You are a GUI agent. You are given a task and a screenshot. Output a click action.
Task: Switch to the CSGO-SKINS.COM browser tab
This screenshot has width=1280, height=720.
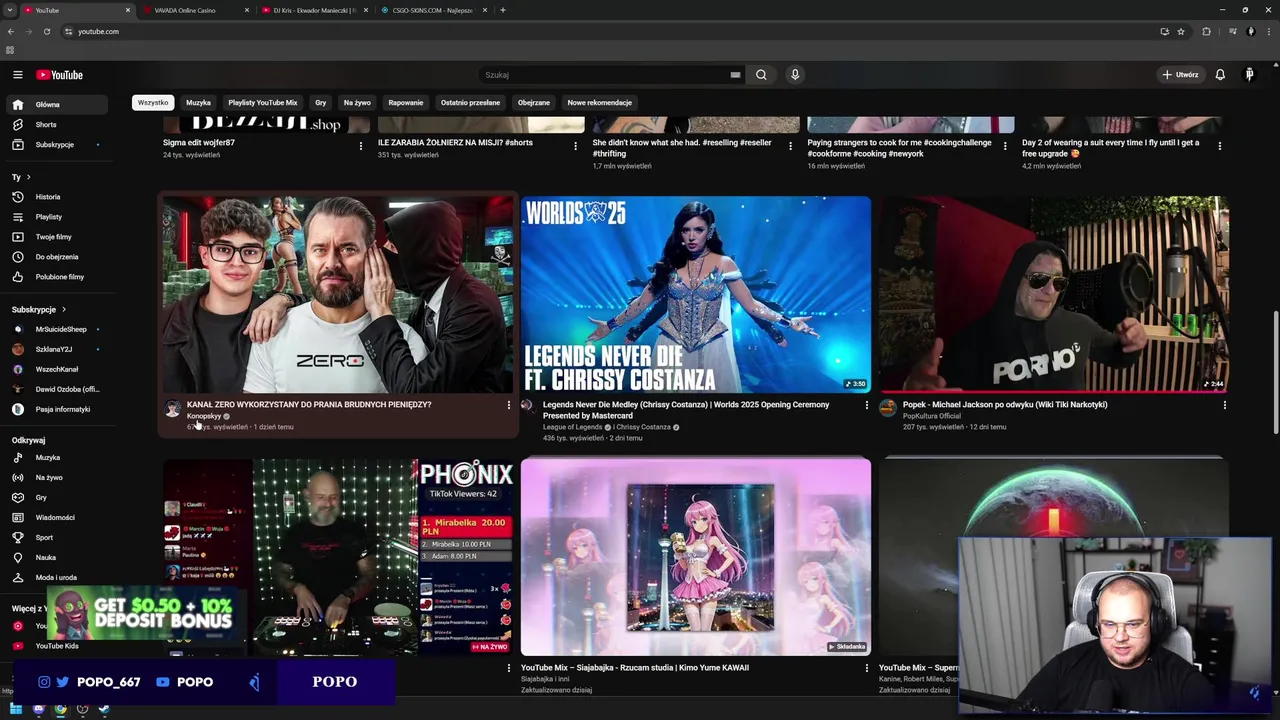click(434, 10)
